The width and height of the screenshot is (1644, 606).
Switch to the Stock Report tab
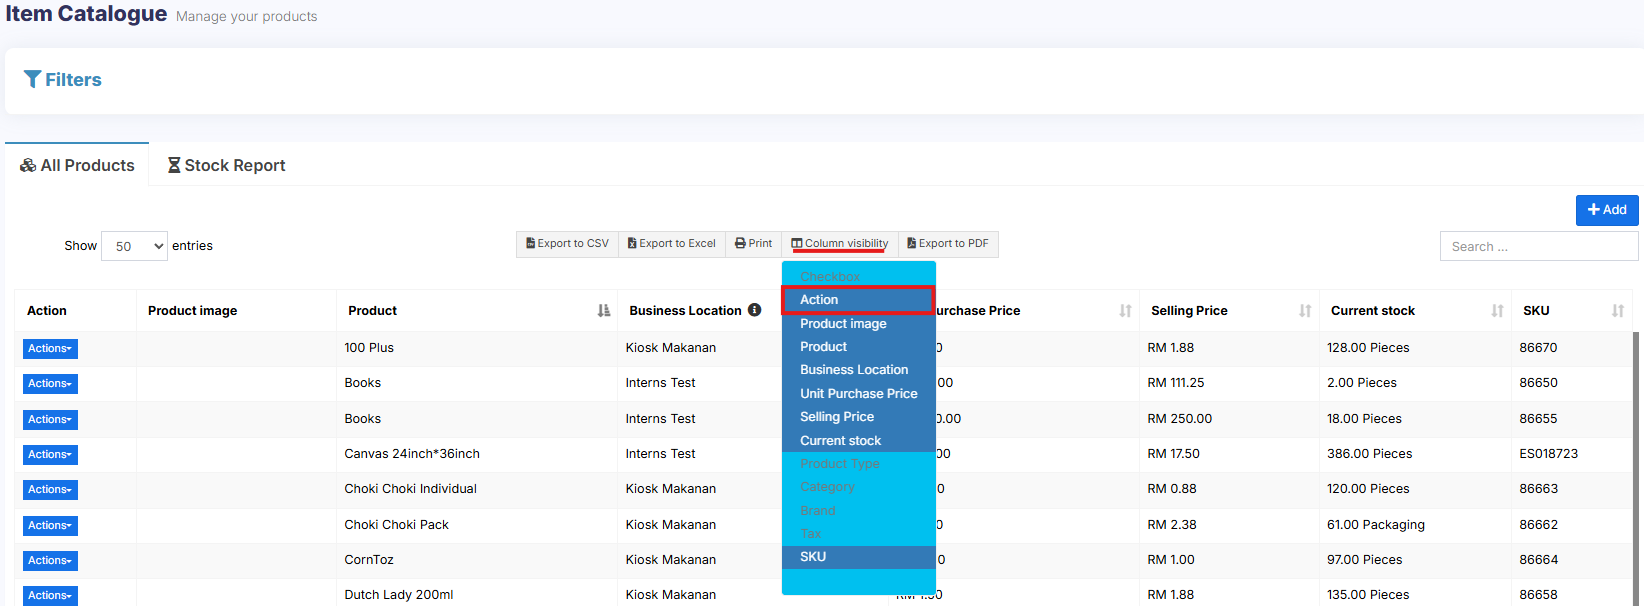pyautogui.click(x=226, y=165)
